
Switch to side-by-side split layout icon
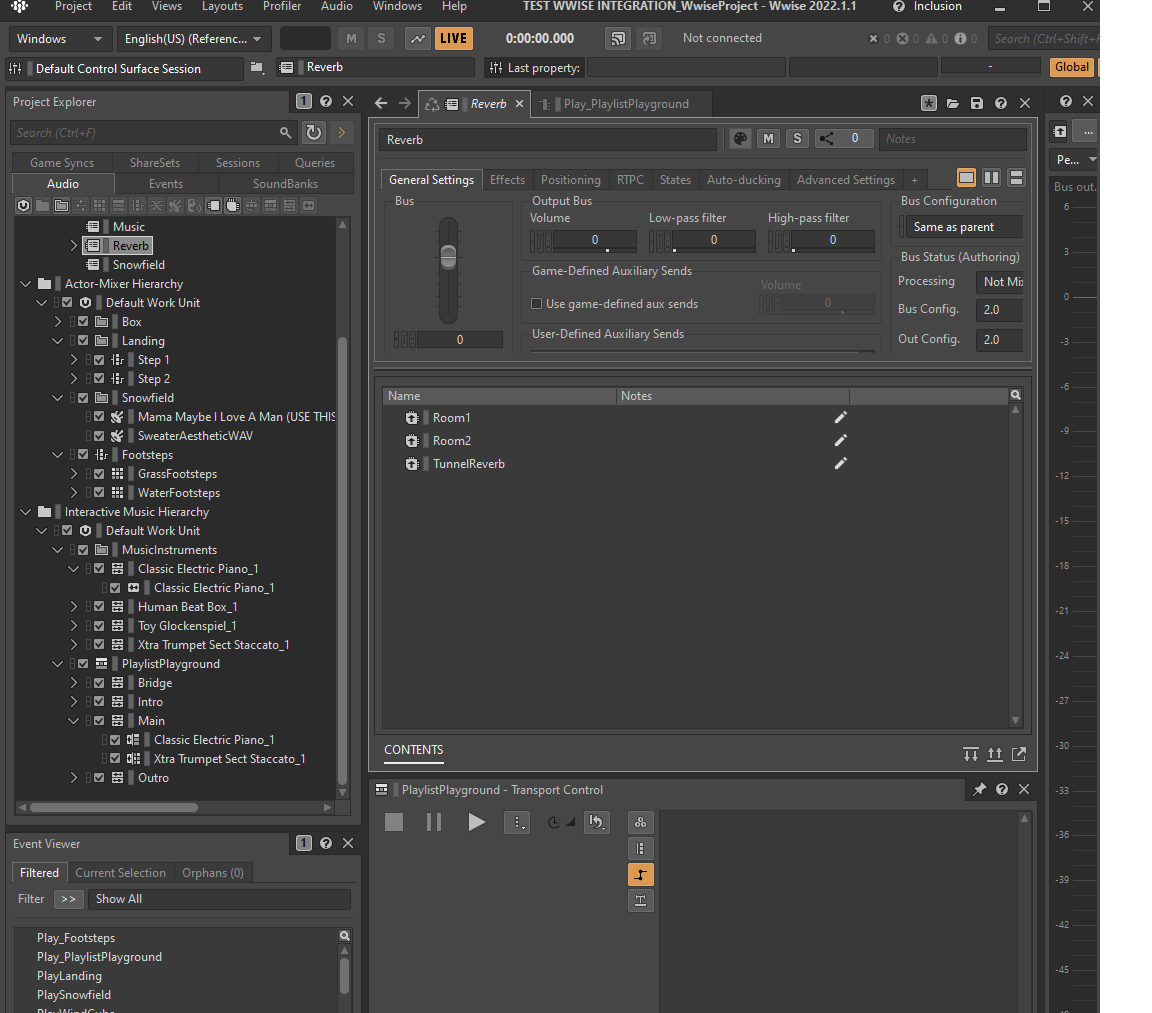[x=991, y=178]
